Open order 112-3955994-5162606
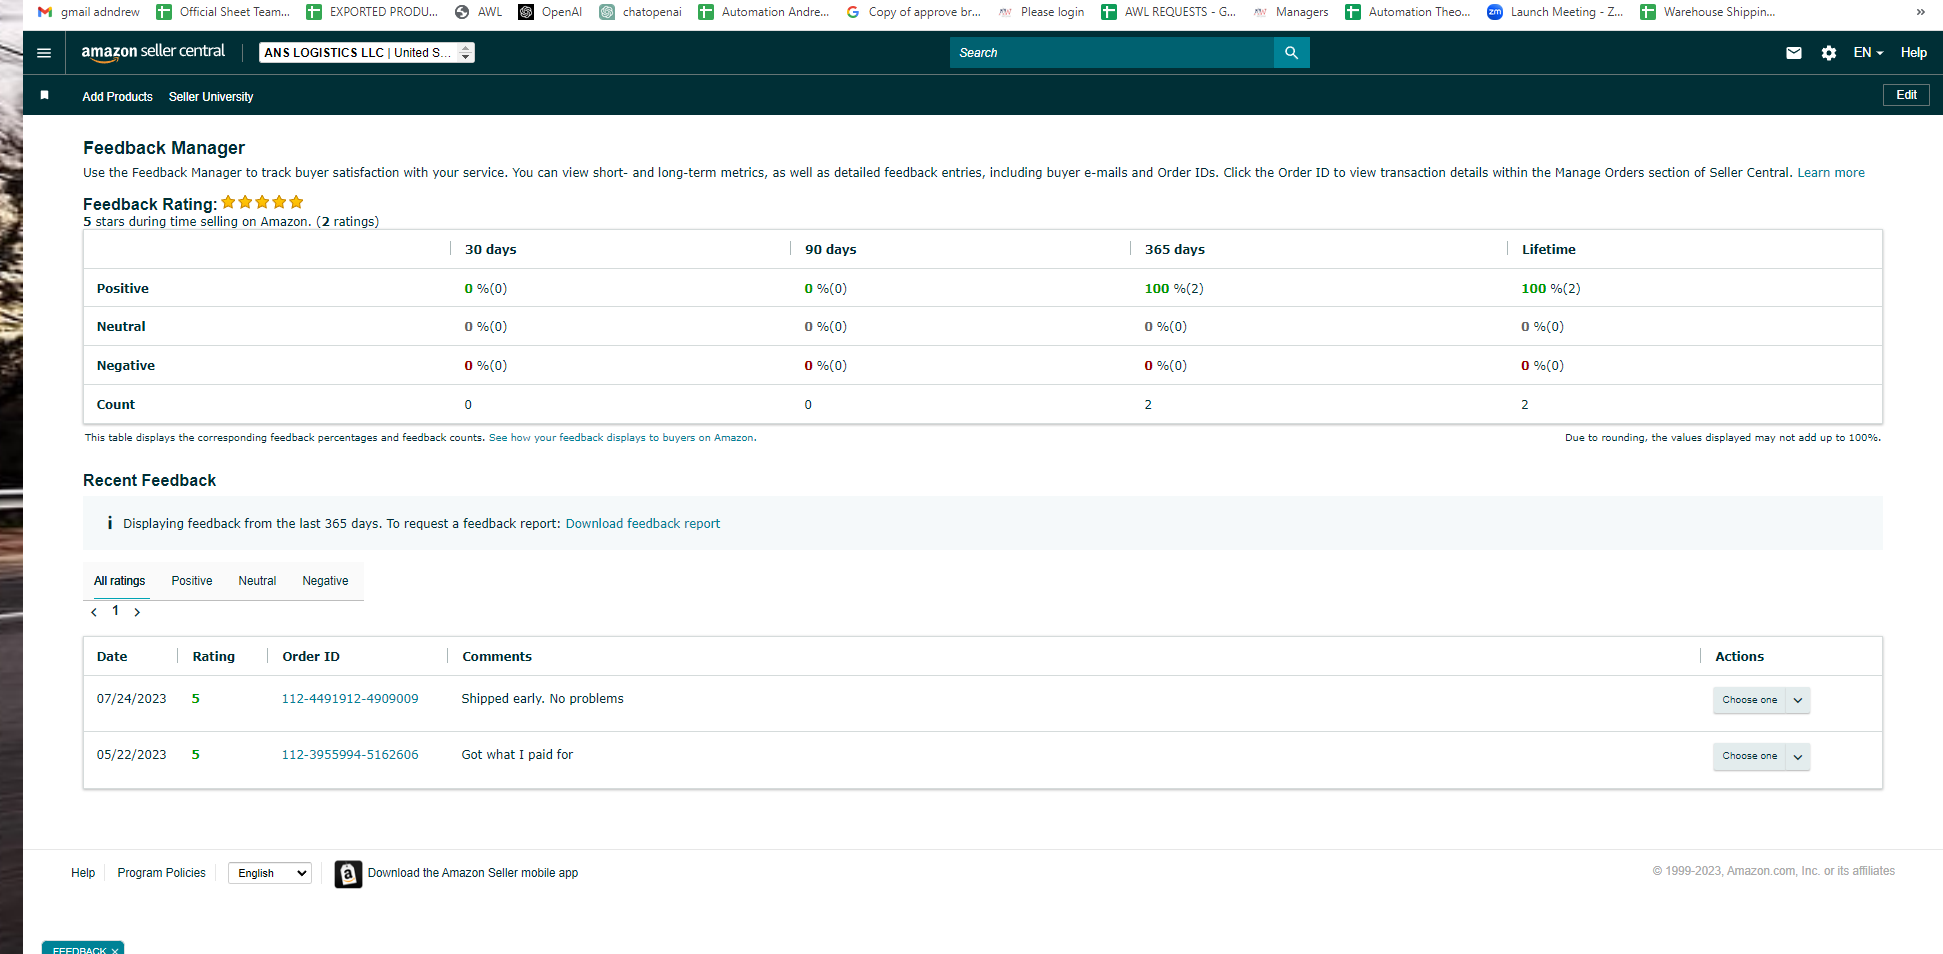1943x954 pixels. pos(350,755)
